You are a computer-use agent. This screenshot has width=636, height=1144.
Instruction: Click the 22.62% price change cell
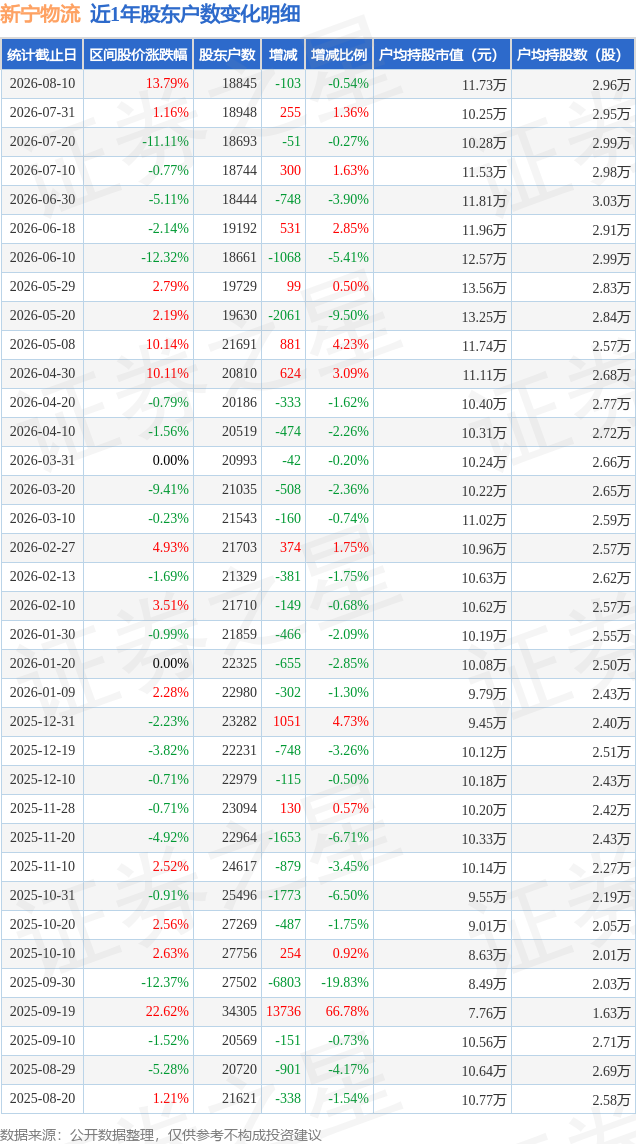pyautogui.click(x=167, y=1011)
